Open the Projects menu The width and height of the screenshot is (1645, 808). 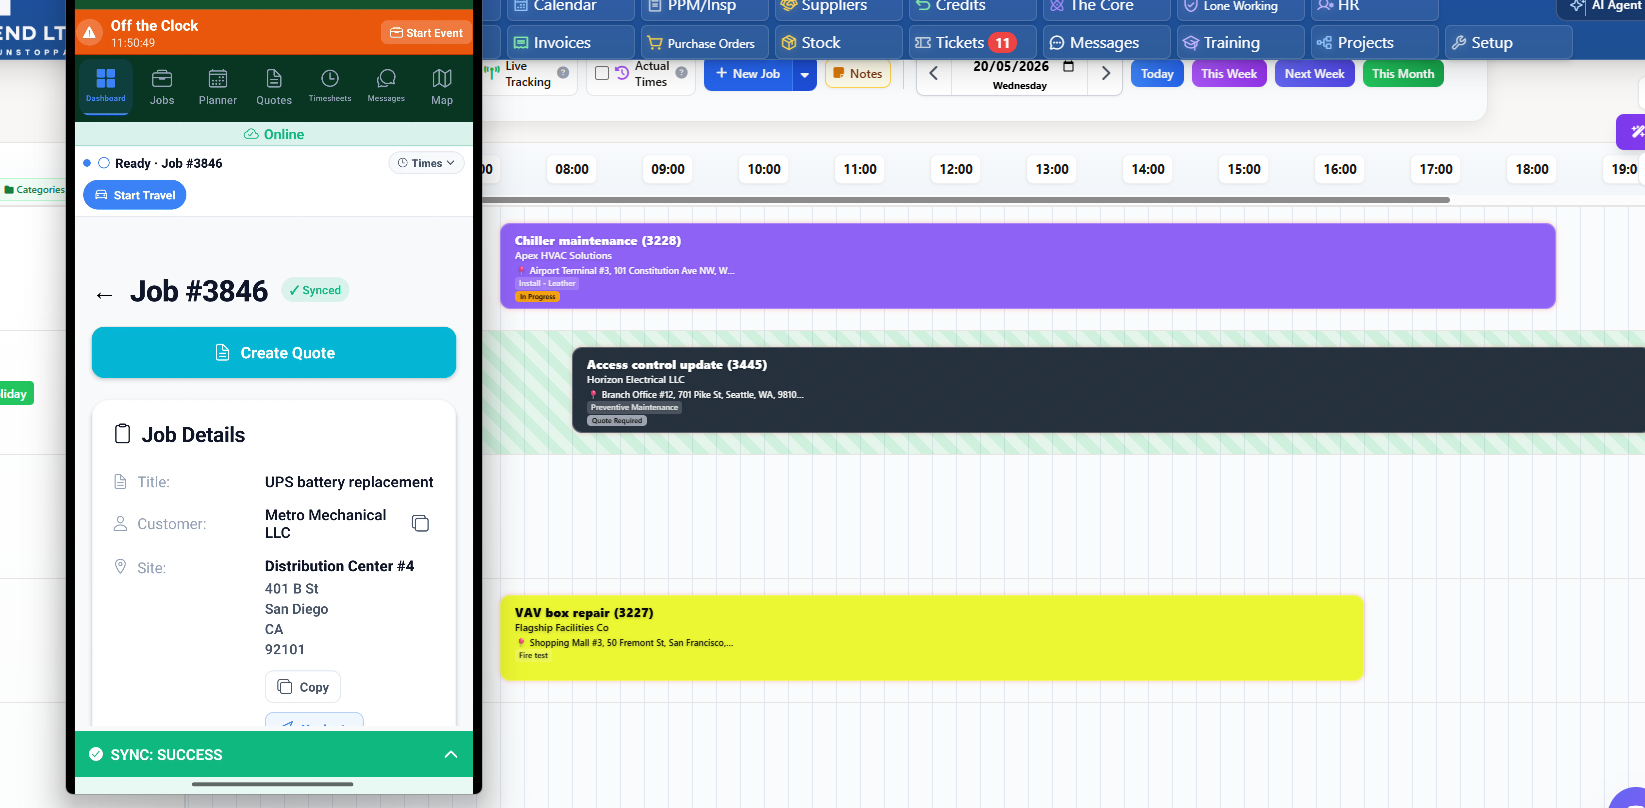(1374, 43)
